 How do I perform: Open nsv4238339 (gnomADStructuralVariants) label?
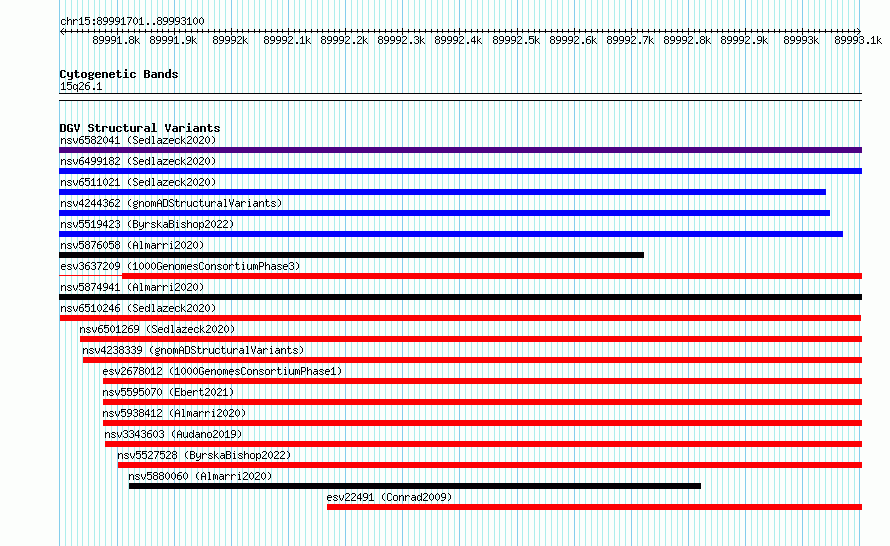click(193, 350)
